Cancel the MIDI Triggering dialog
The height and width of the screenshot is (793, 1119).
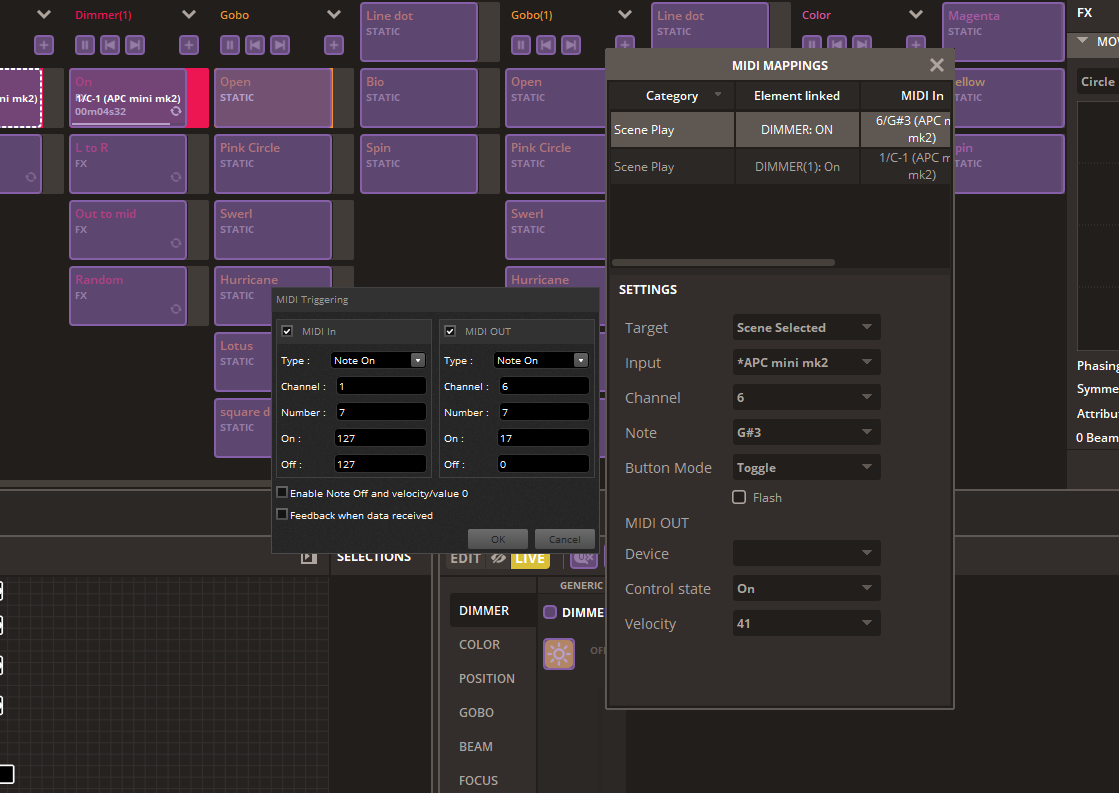tap(564, 539)
